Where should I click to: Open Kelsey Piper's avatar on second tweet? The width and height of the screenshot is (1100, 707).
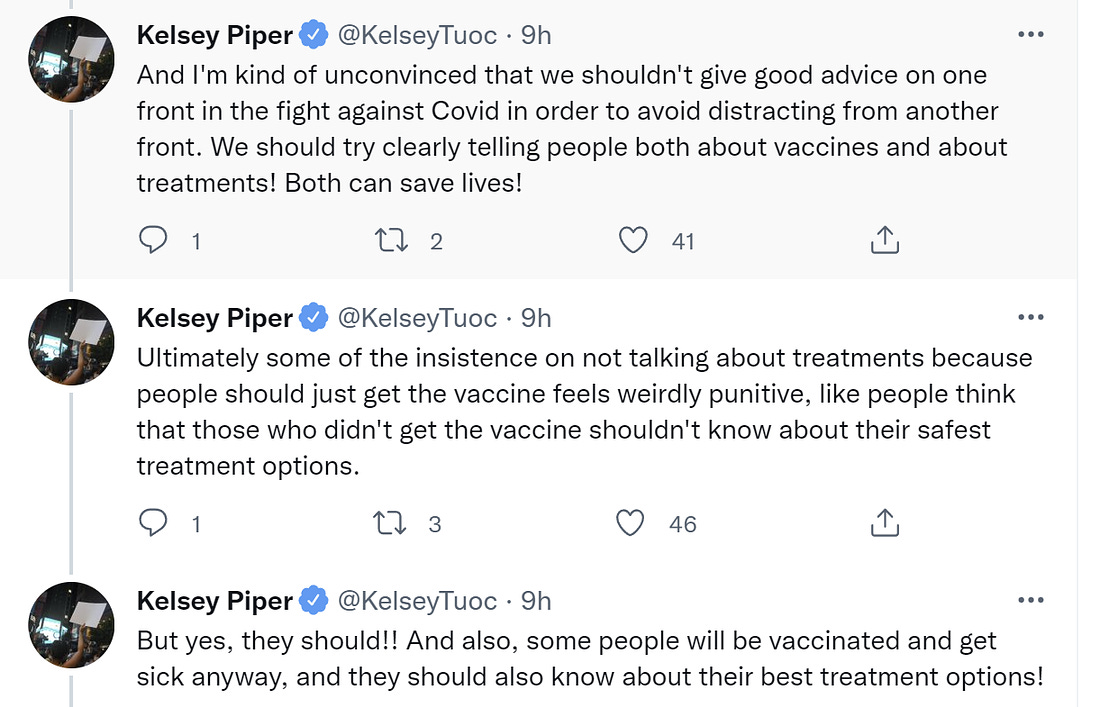tap(71, 342)
